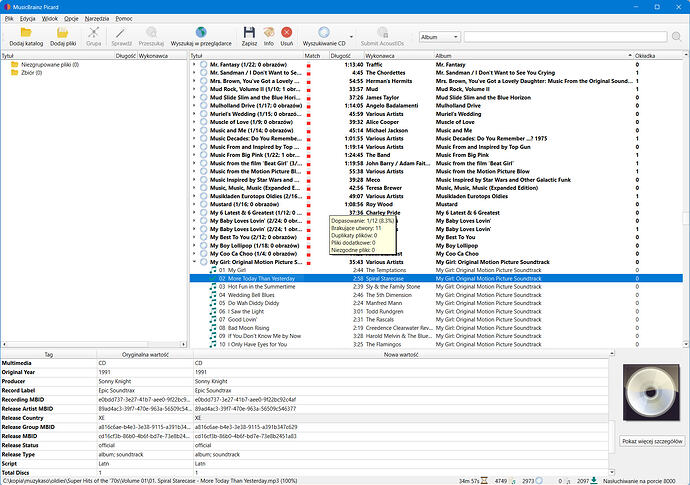Click the music note icon of Wedding Bell Blues
Screen dimensions: 690x485
tap(213, 295)
